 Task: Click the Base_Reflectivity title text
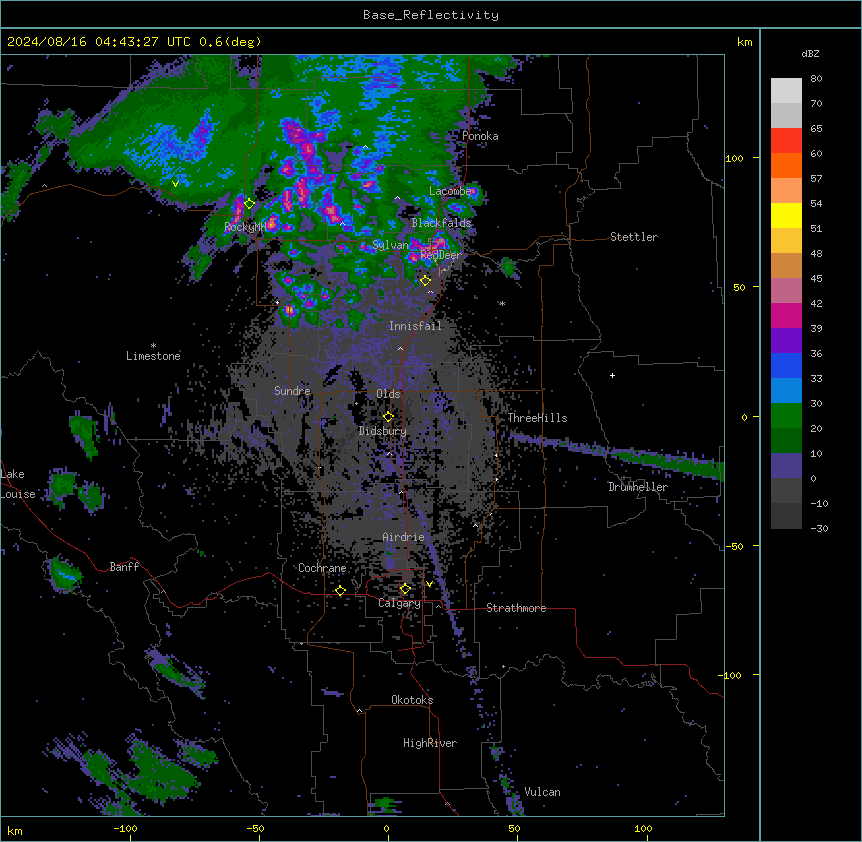(x=431, y=15)
